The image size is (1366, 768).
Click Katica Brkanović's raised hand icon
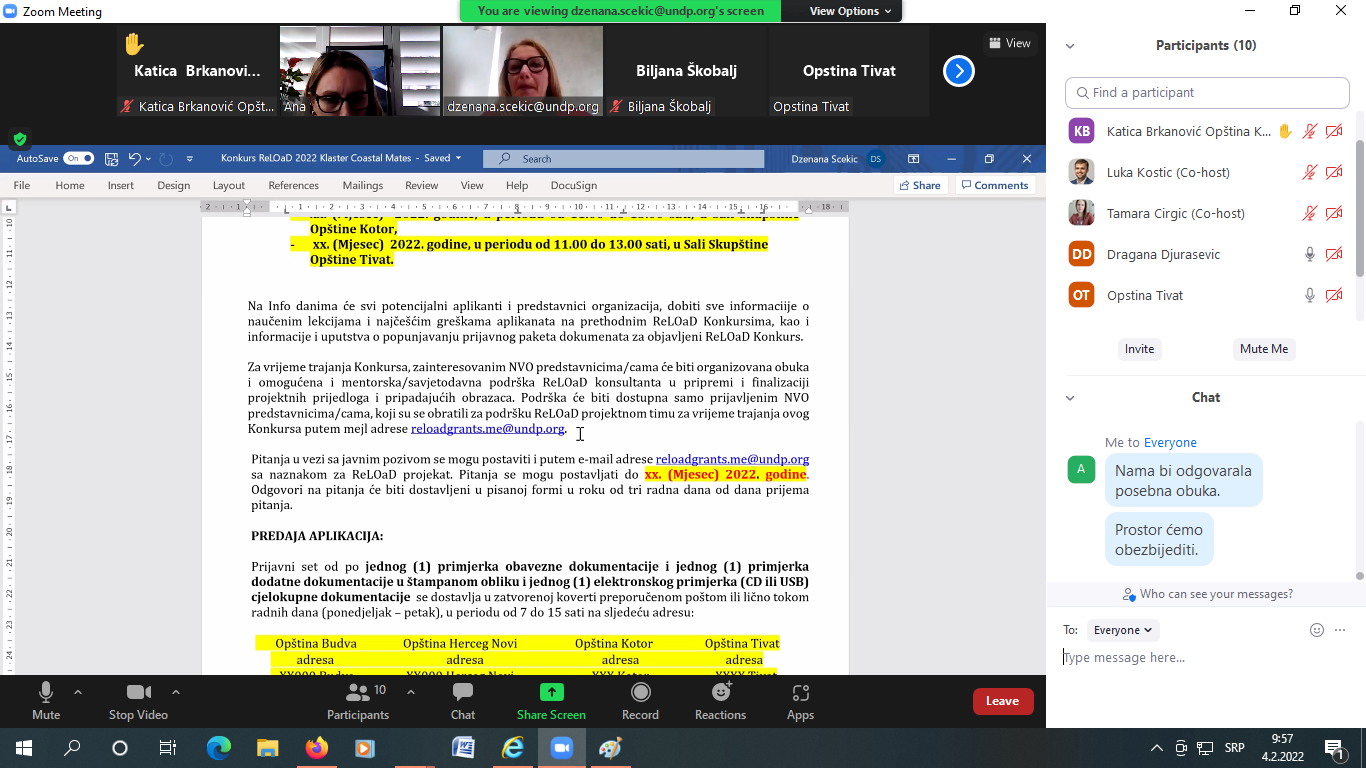[x=1285, y=131]
